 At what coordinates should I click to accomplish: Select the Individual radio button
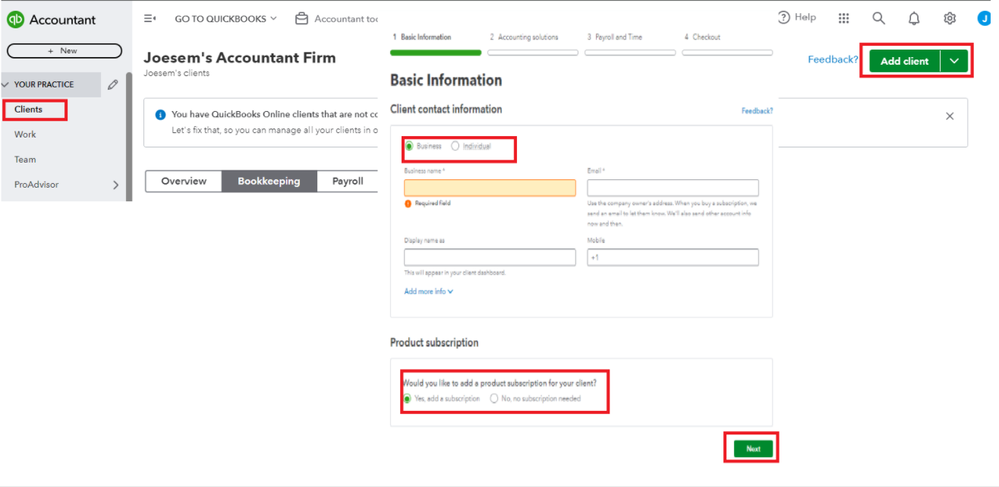pos(455,146)
